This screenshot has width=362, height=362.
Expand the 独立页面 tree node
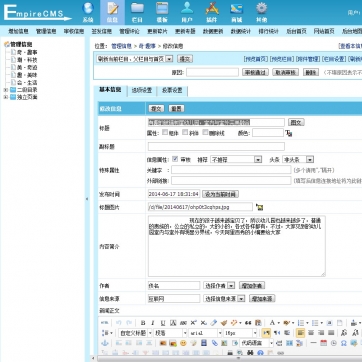pos(5,97)
